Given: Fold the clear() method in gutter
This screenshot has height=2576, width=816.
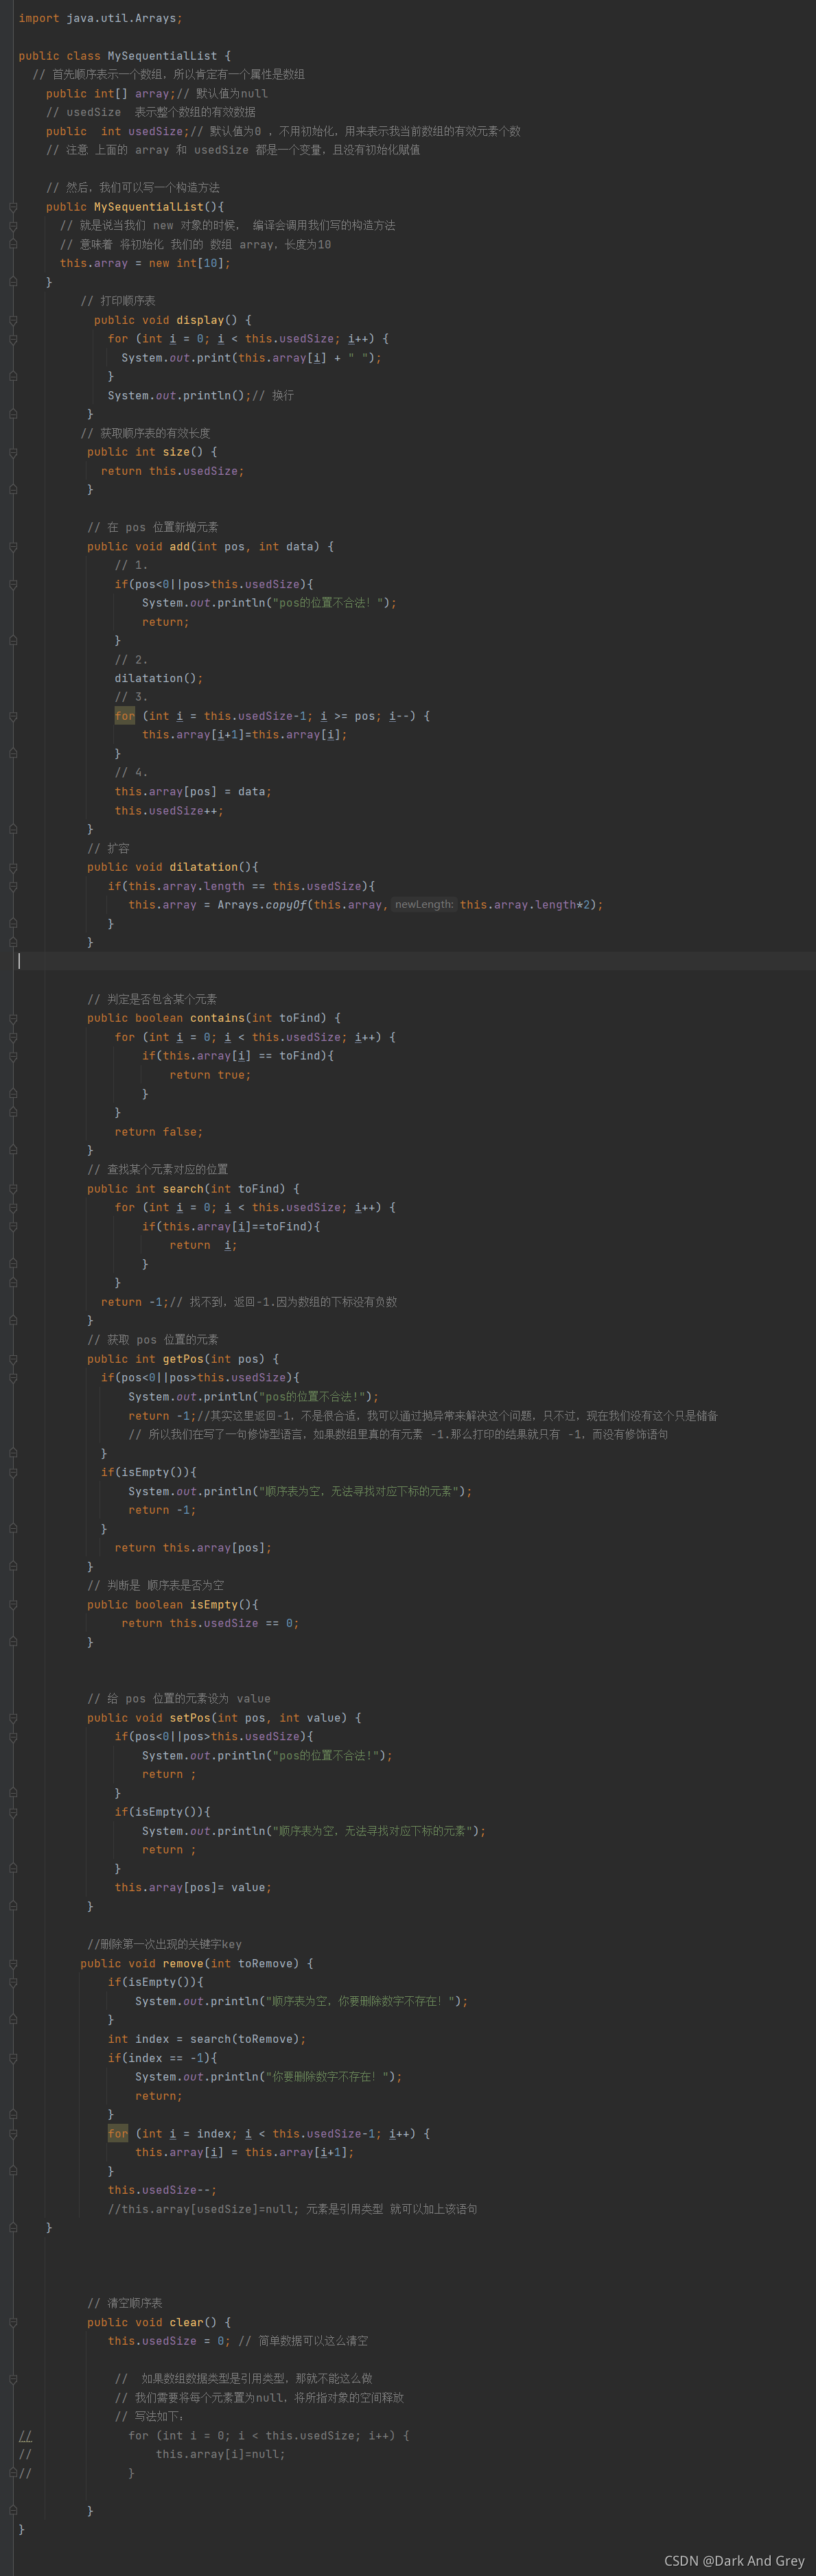Looking at the screenshot, I should 13,2322.
